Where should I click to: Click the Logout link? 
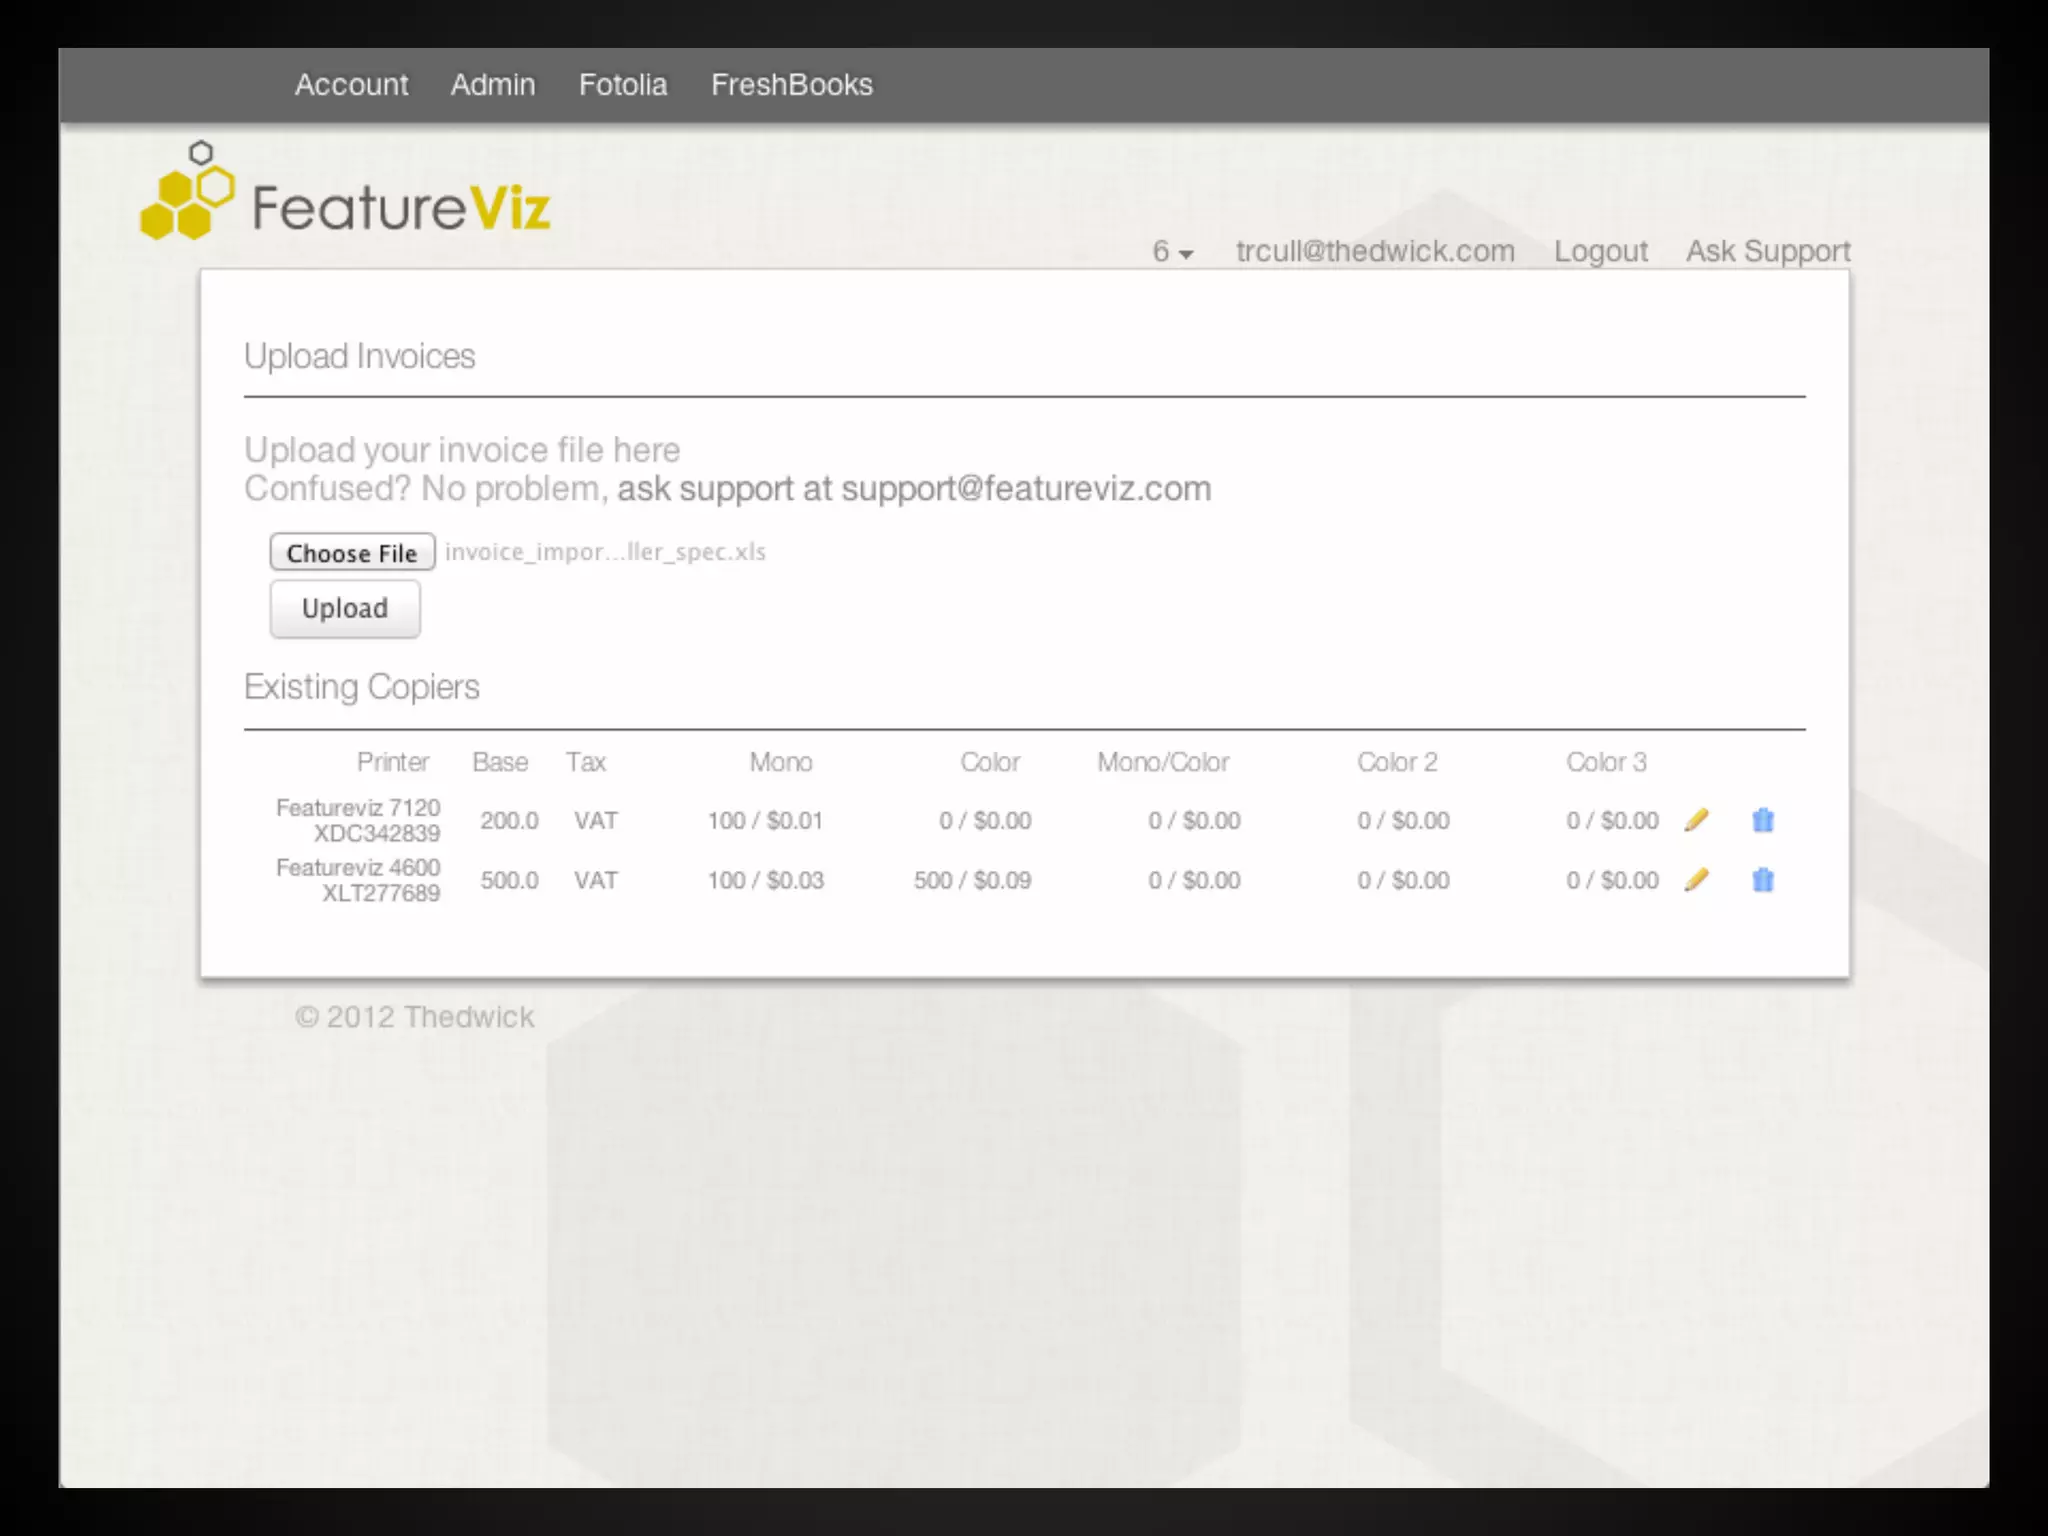(1600, 251)
